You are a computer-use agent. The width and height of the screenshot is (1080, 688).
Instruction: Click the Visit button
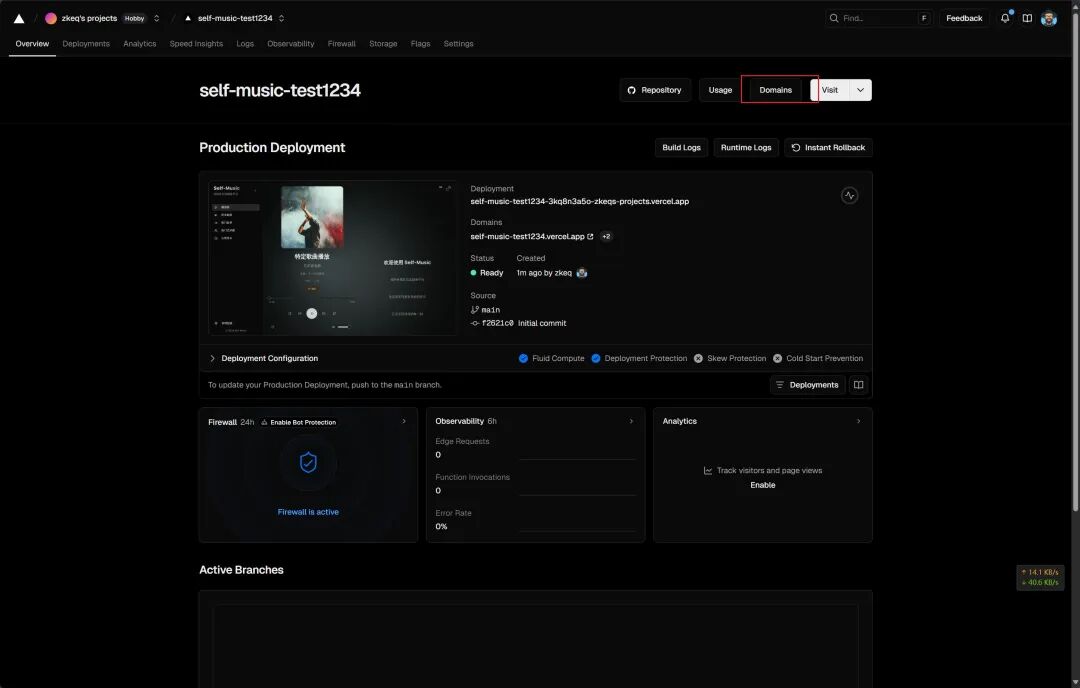point(830,90)
